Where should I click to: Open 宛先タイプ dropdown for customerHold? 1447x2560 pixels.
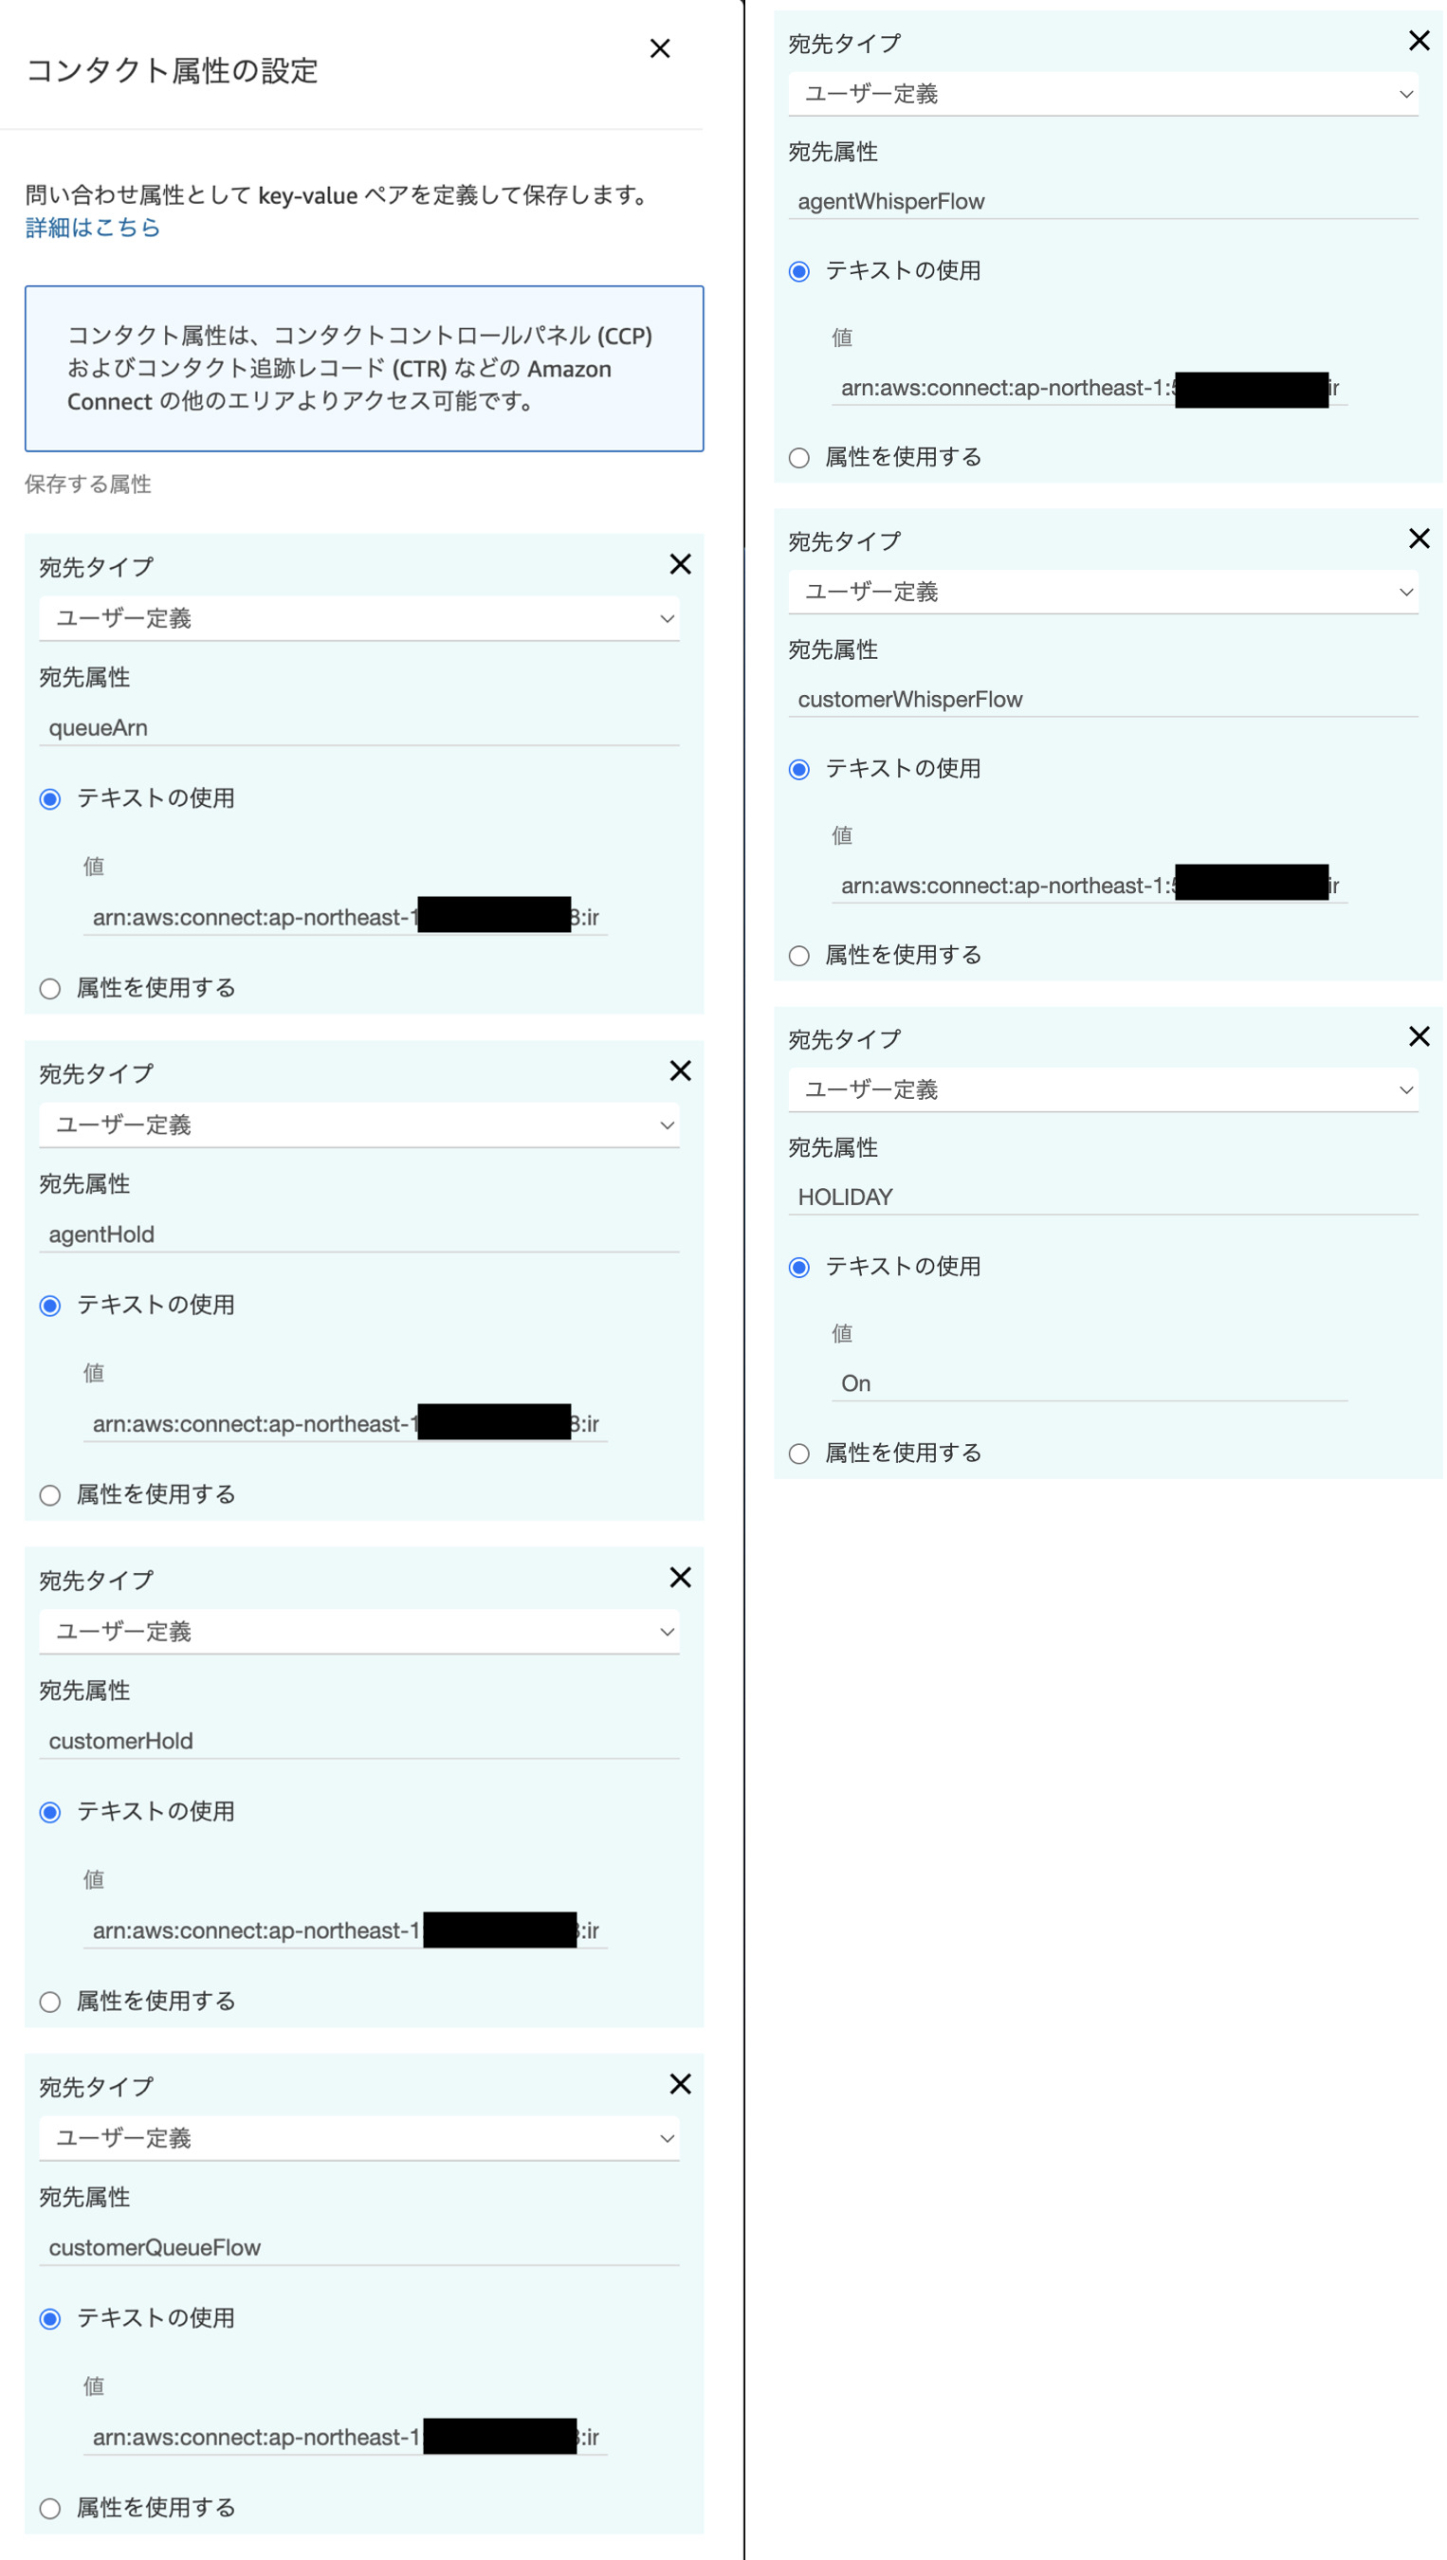[x=359, y=1632]
